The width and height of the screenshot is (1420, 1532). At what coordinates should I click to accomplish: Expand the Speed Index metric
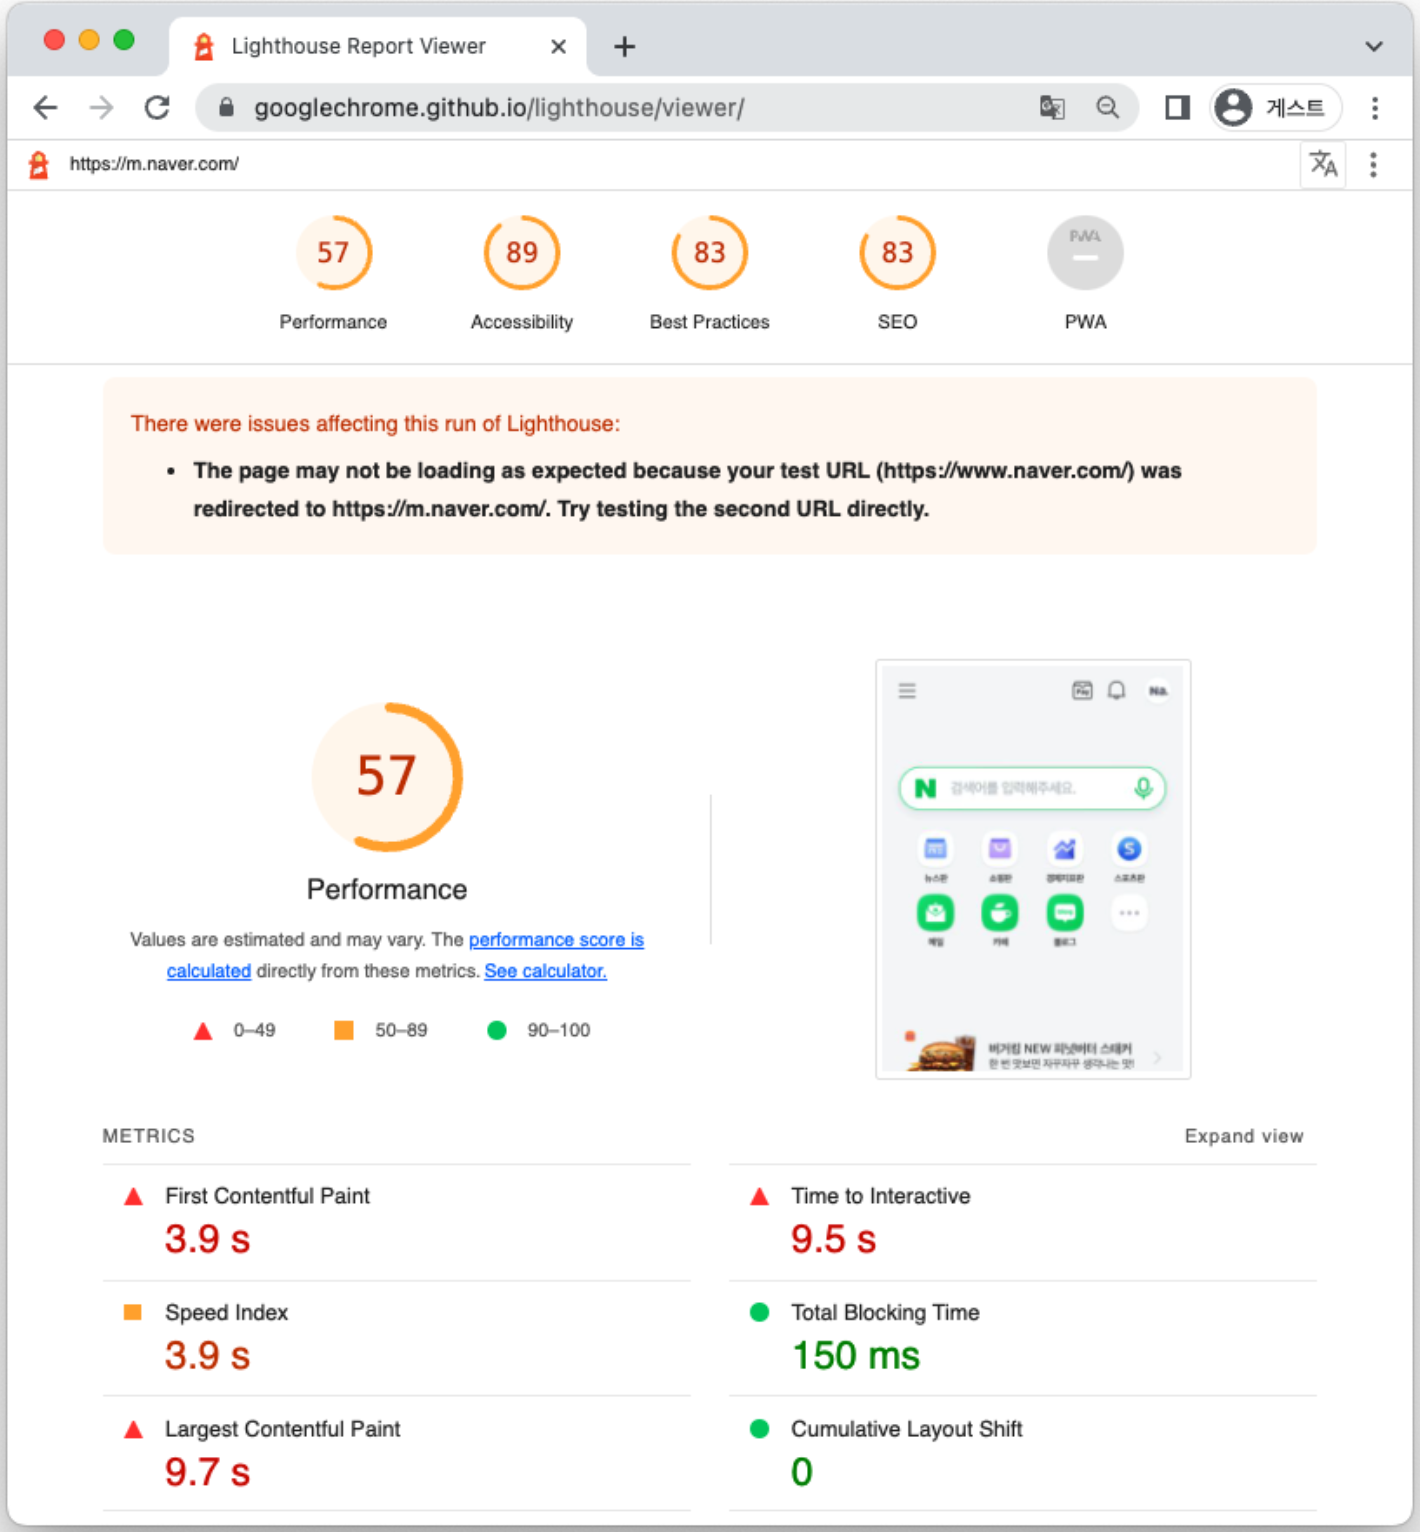click(x=396, y=1338)
